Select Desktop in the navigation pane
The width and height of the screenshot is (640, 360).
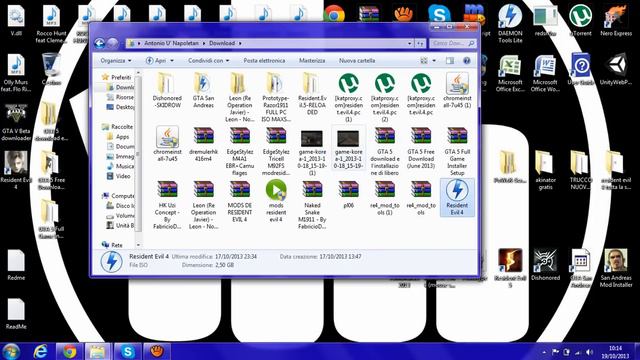click(x=120, y=107)
